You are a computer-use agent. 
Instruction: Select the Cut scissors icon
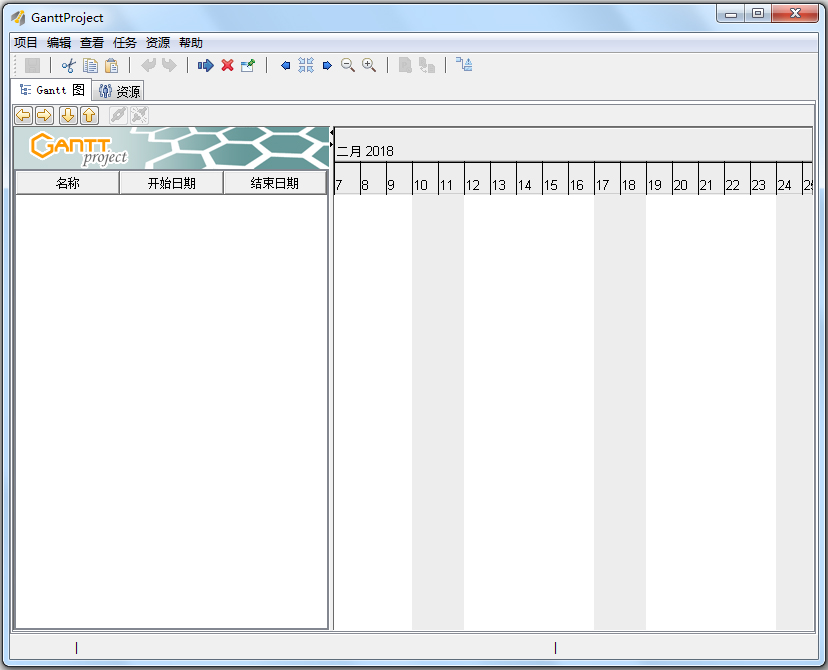[x=68, y=65]
